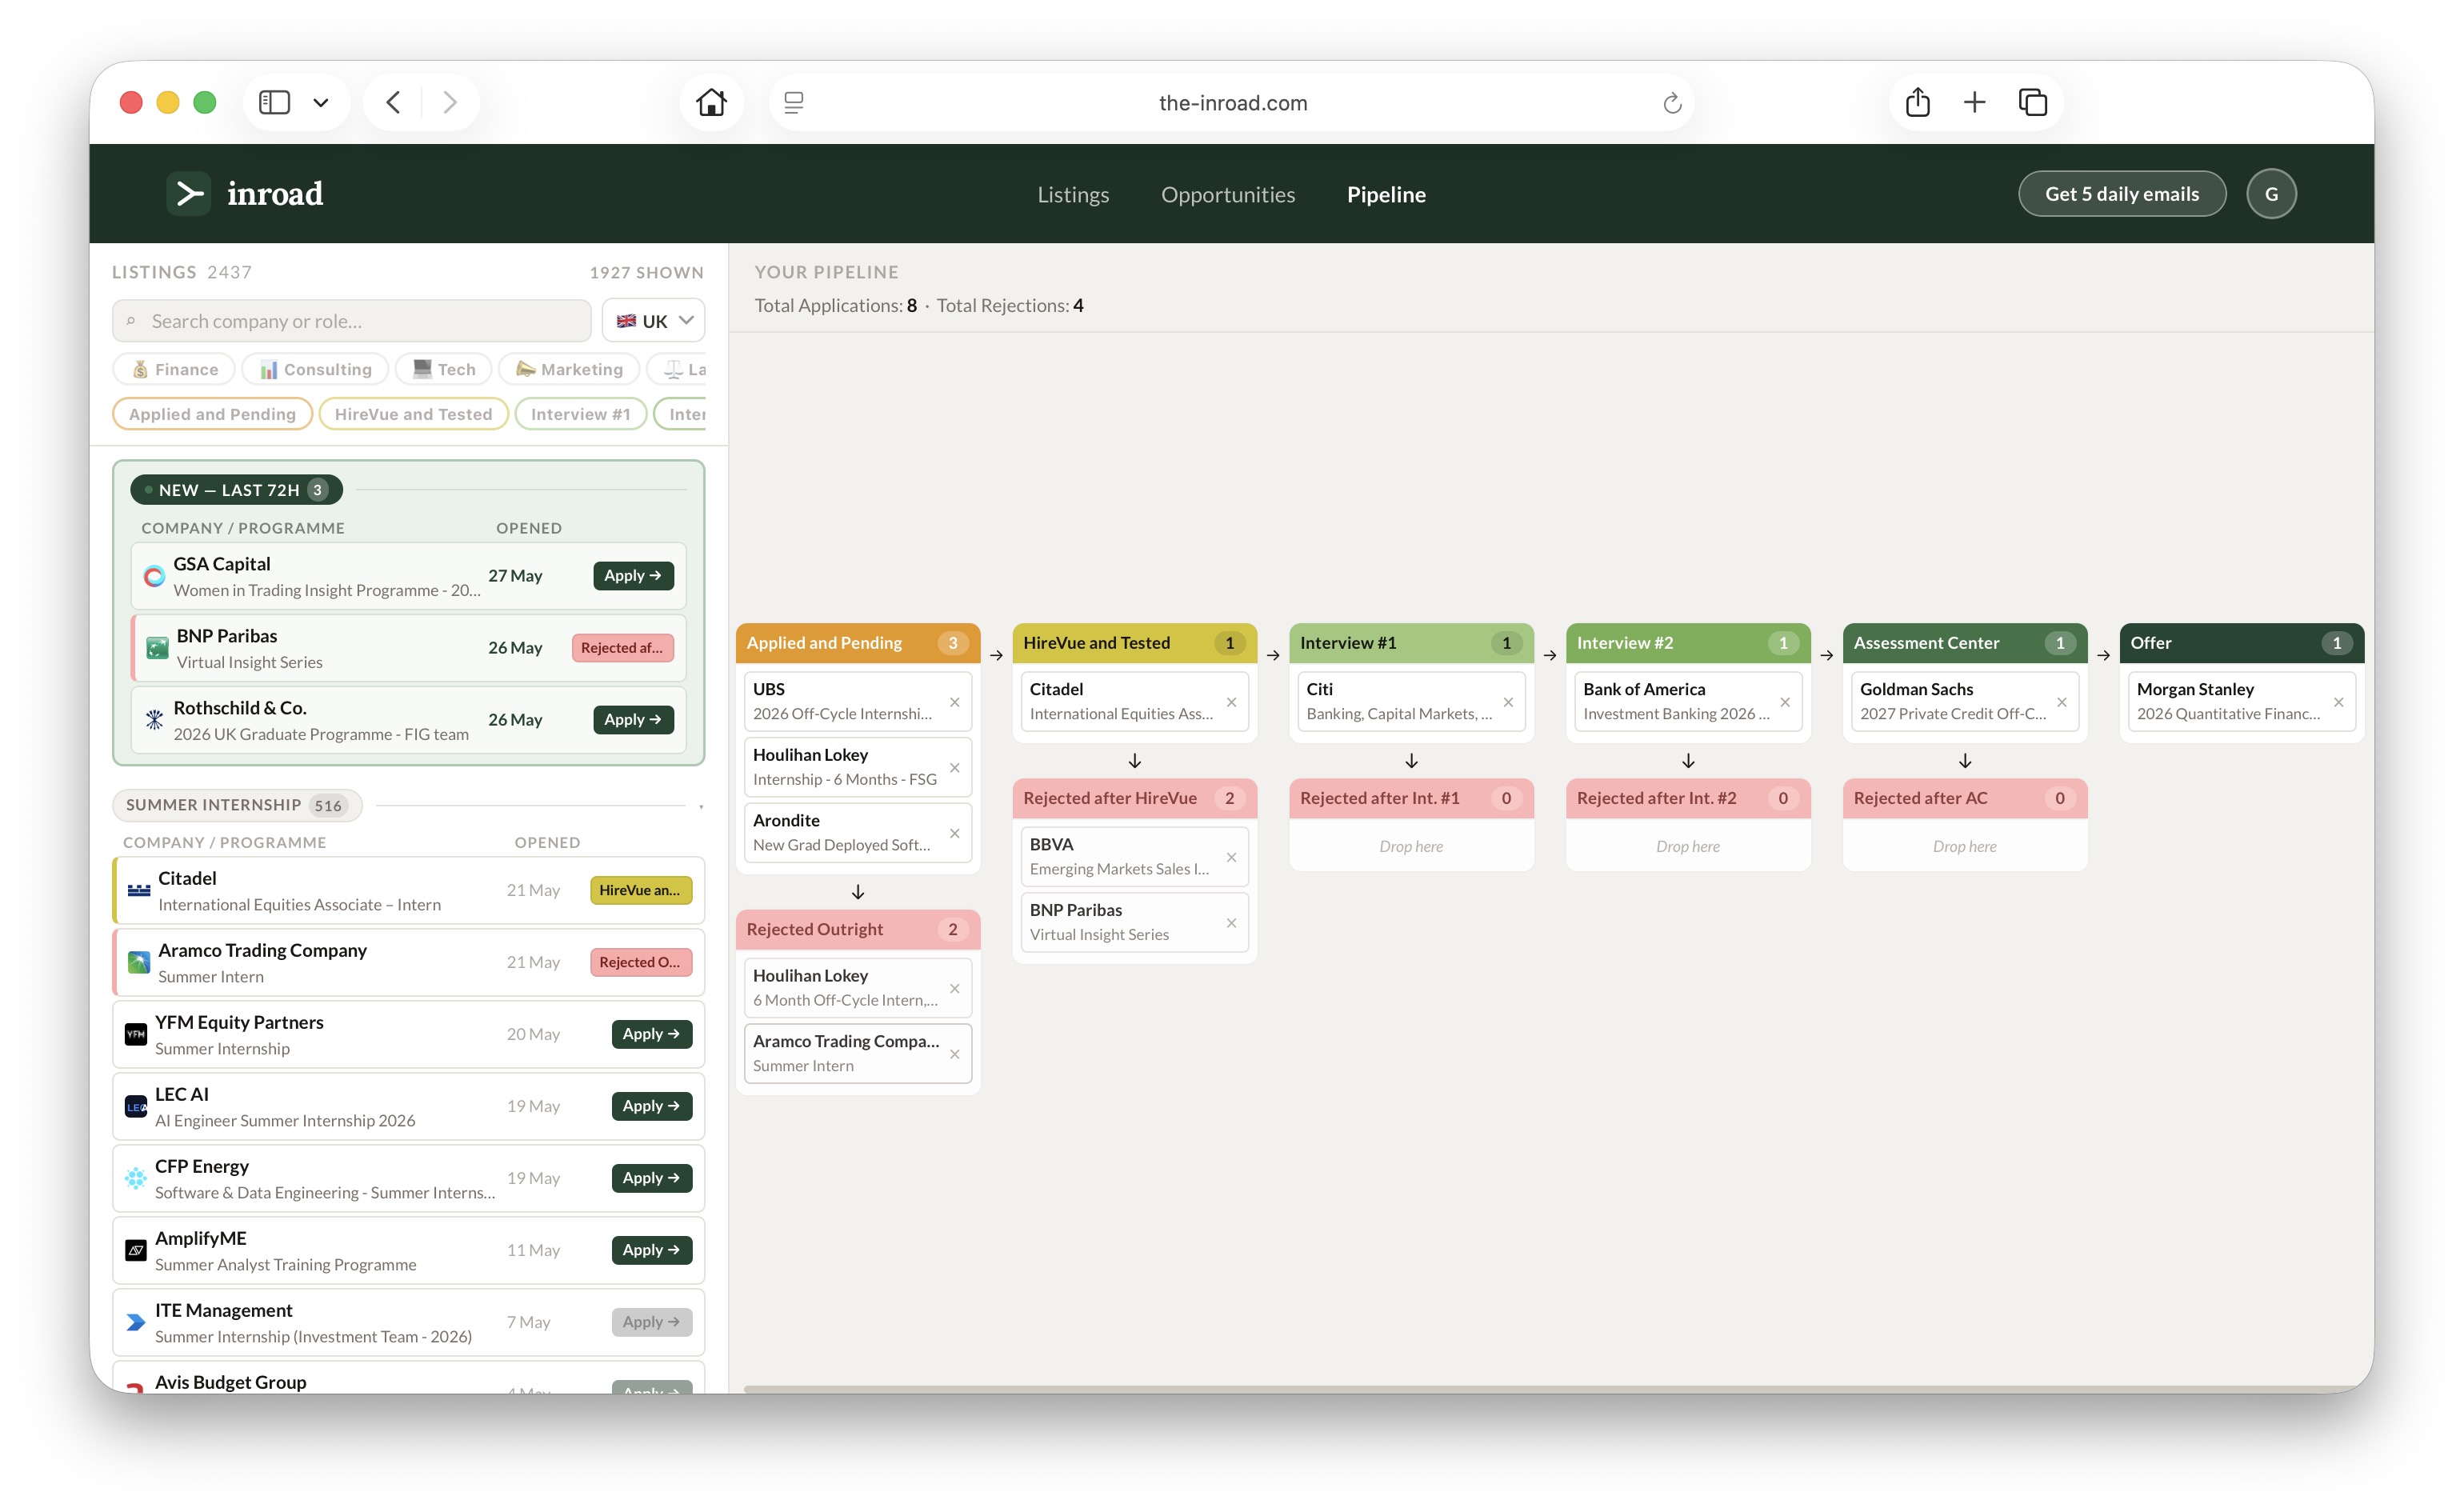Apply to AmplifyME training programme
Viewport: 2464px width, 1512px height.
point(651,1250)
